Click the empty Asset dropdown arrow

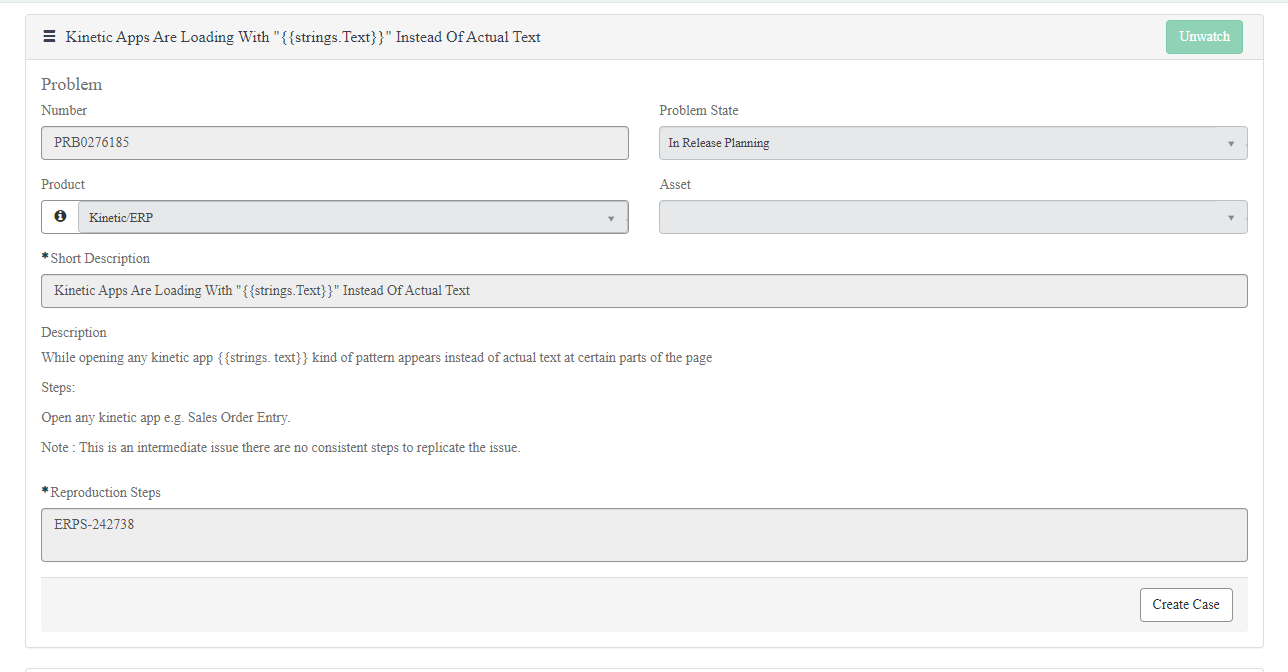pos(1231,218)
